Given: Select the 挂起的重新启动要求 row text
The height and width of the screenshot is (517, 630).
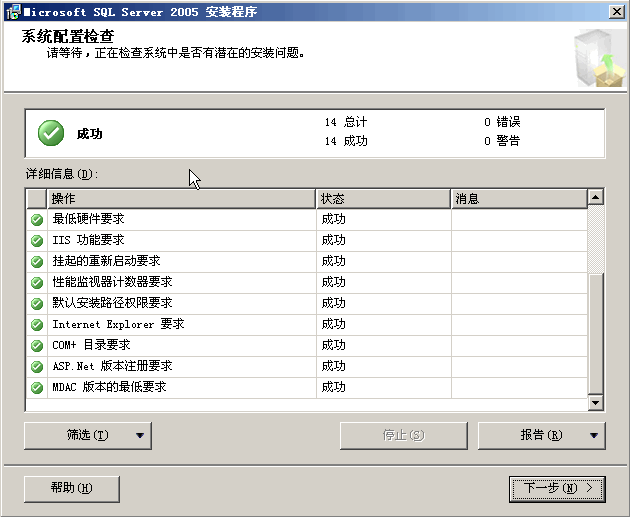Looking at the screenshot, I should click(x=106, y=261).
